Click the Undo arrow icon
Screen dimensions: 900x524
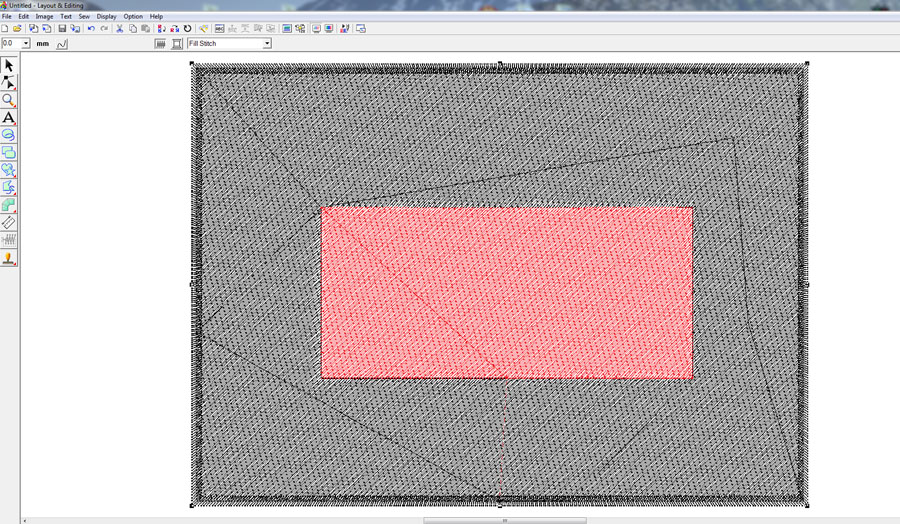click(x=91, y=29)
